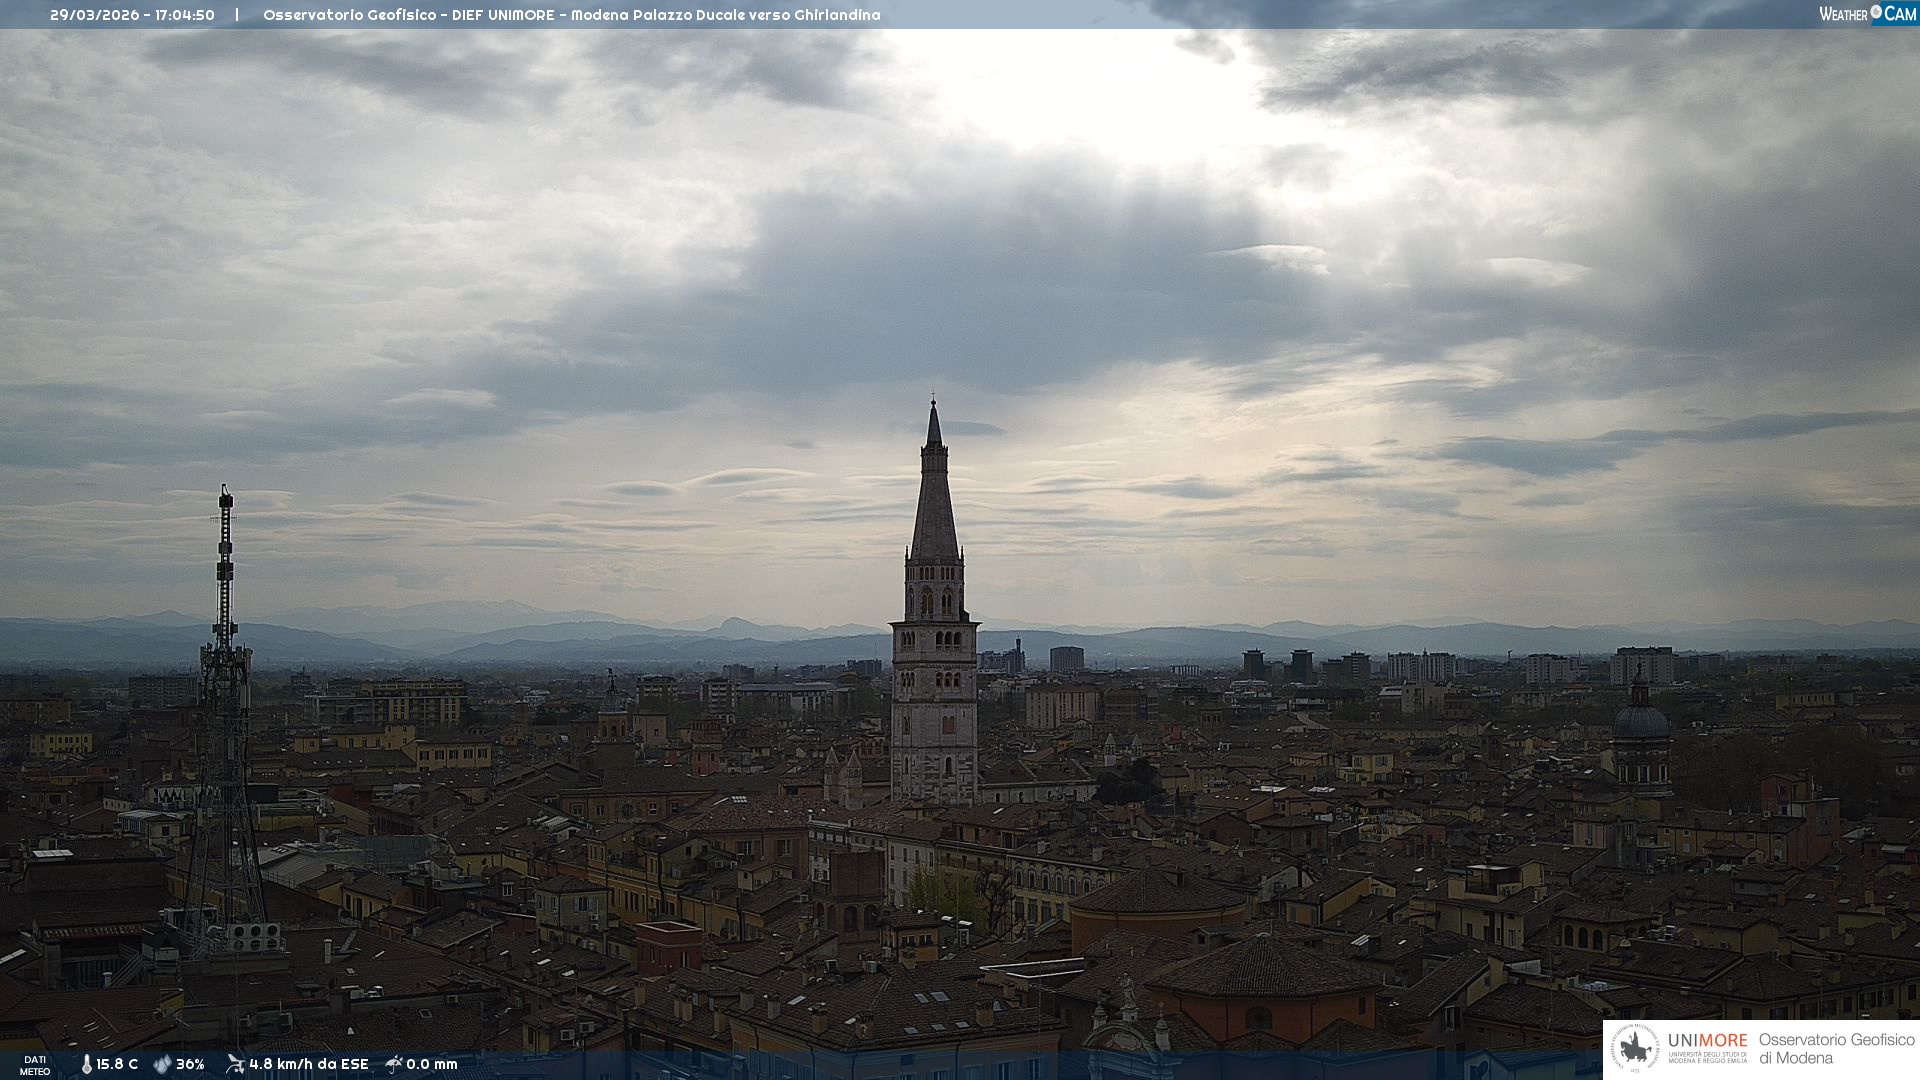Click the WeatherCam logo
Viewport: 1920px width, 1080px height.
1867,14
